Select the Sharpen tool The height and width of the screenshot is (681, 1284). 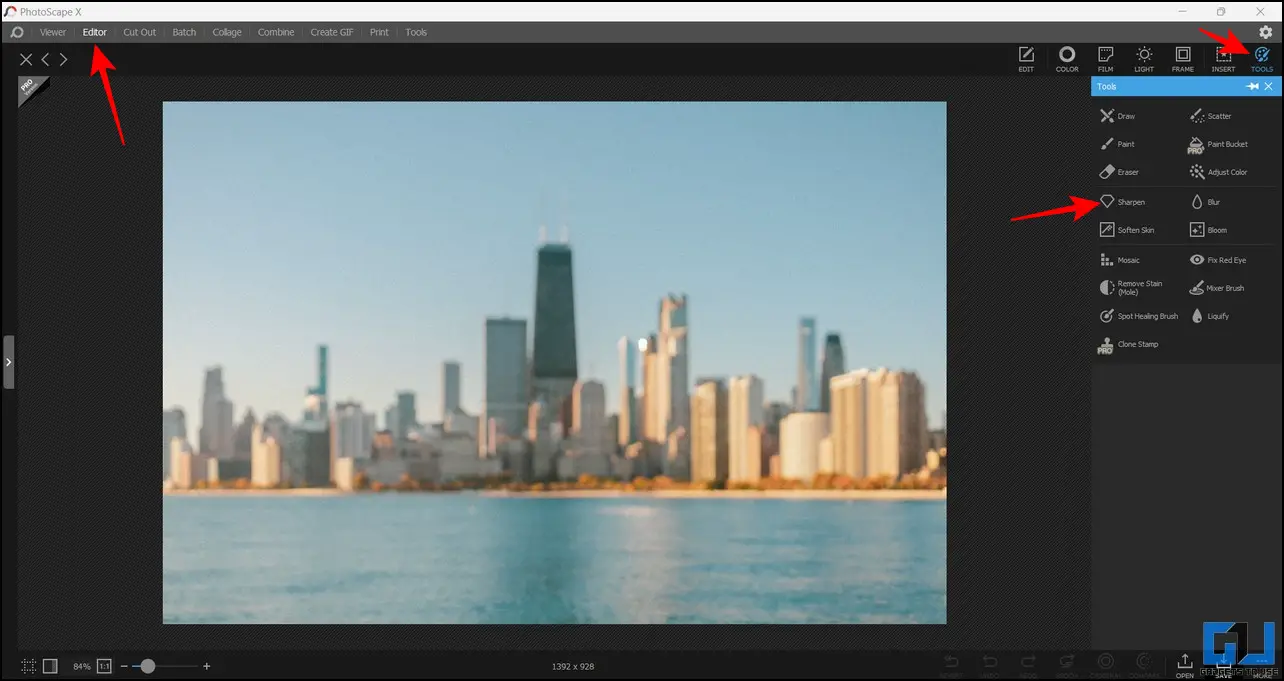[1122, 202]
